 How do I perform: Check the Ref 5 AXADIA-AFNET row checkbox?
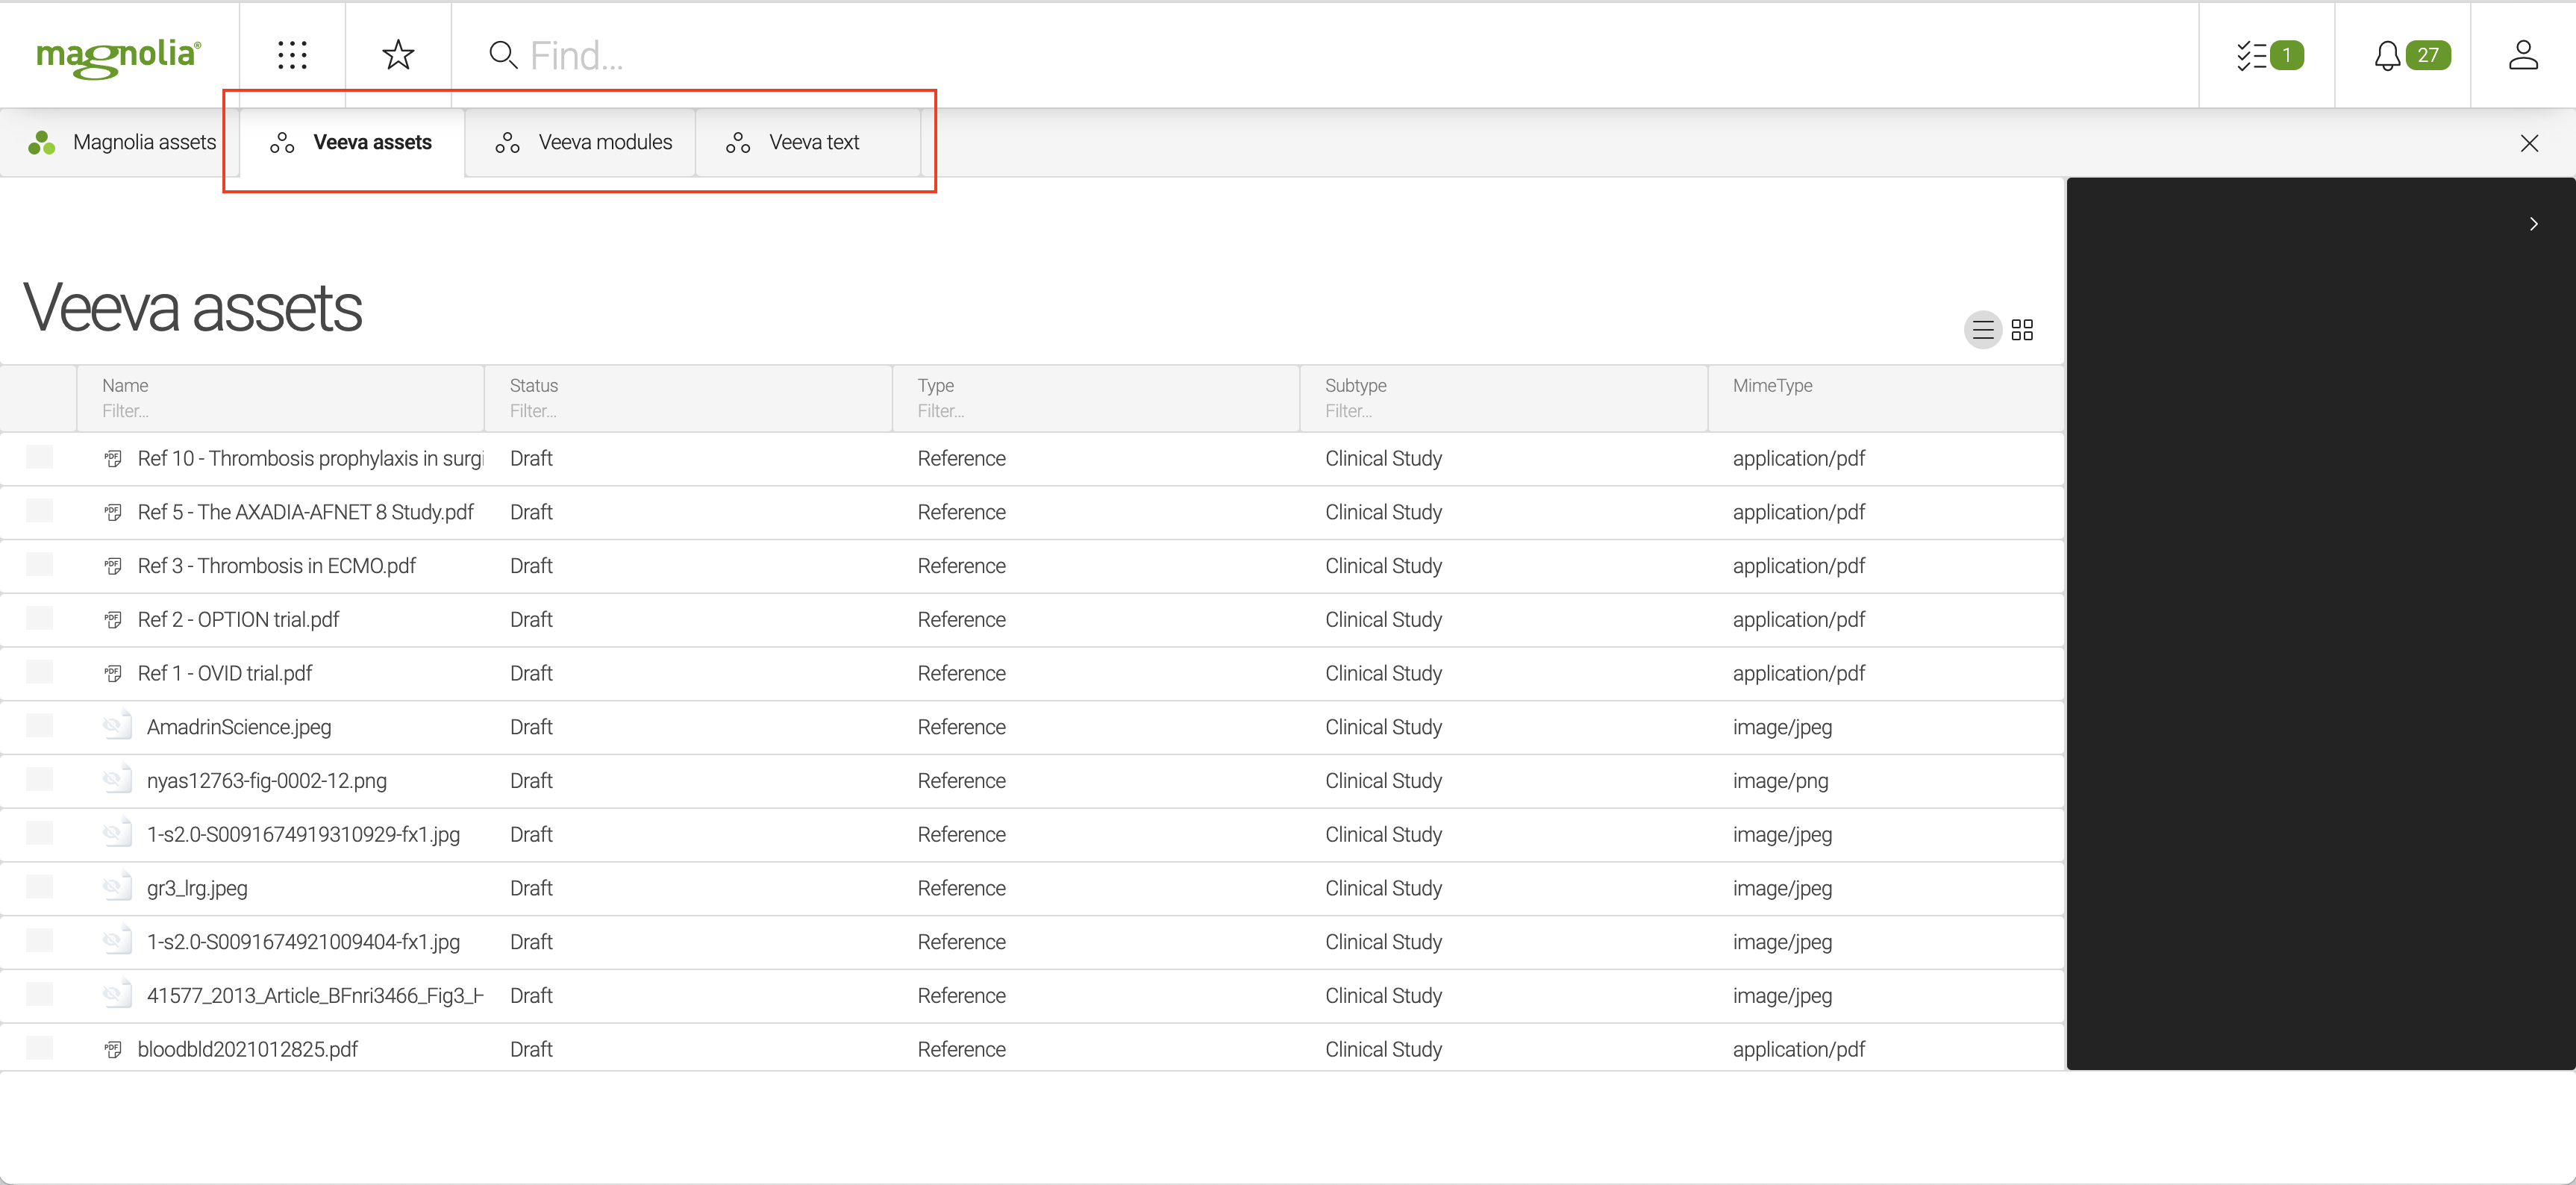click(40, 511)
